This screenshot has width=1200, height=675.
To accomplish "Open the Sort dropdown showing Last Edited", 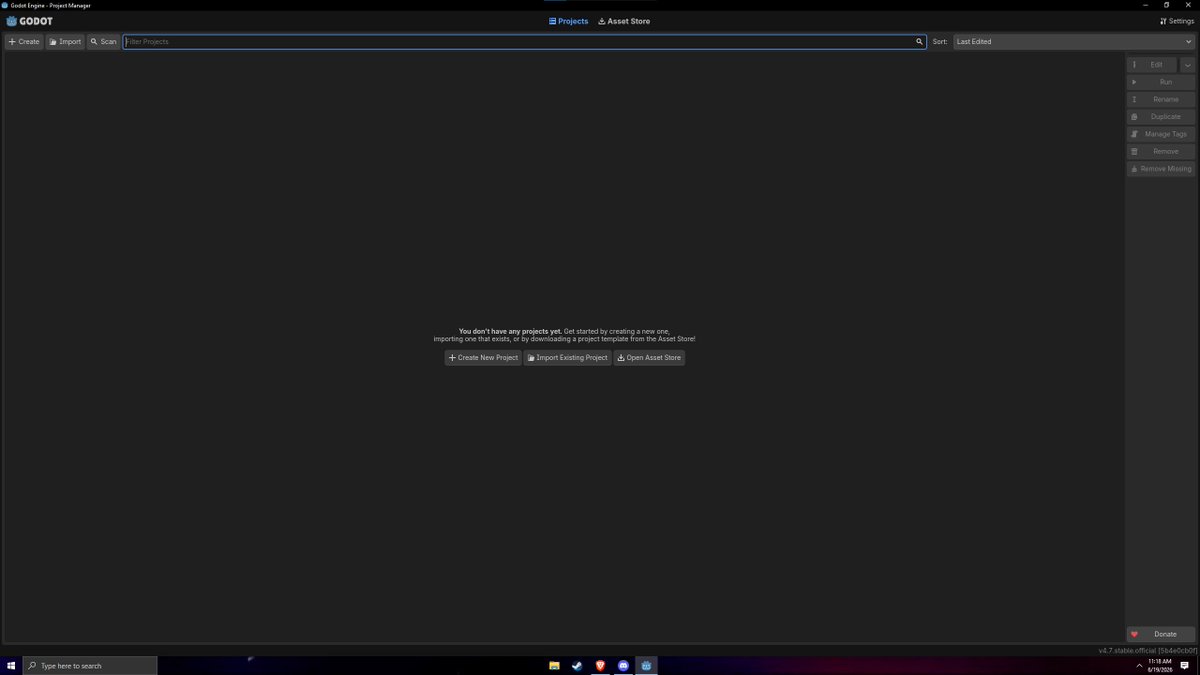I will [1074, 42].
